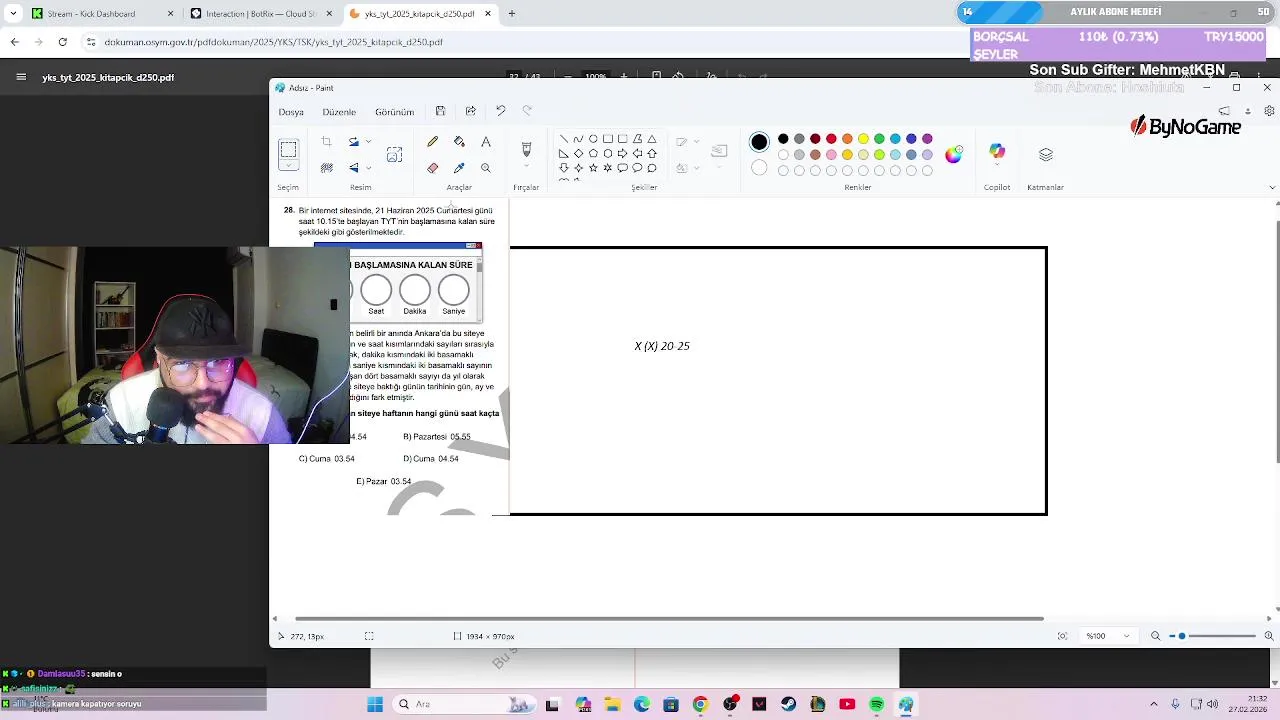Click the browser address bar URL

coord(273,42)
